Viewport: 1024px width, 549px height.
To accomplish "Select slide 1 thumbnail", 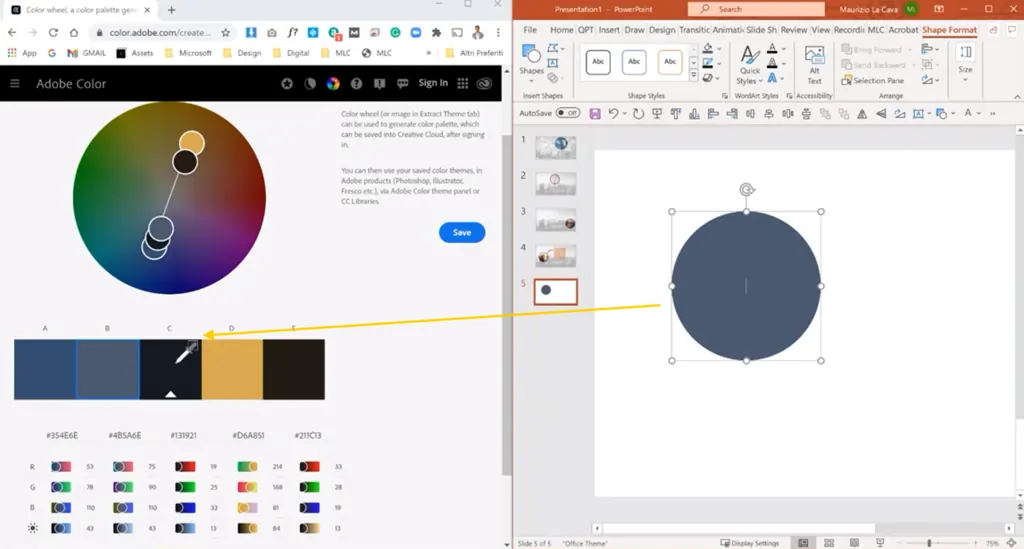I will pos(556,148).
